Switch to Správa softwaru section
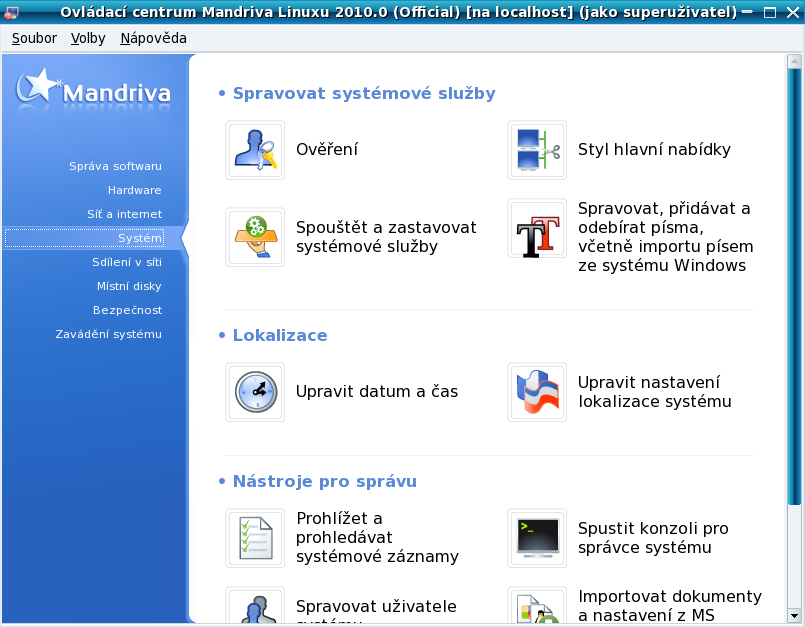Screen dimensions: 805x627 [x=115, y=166]
